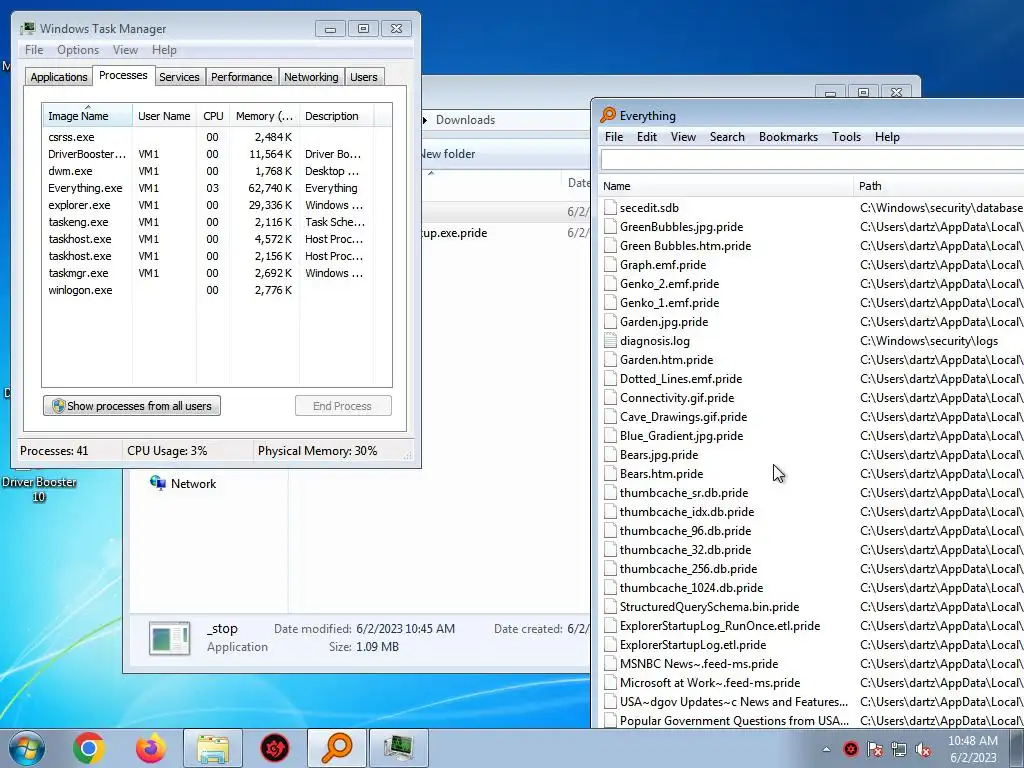Switch to Task Manager taskbar icon

(x=399, y=748)
